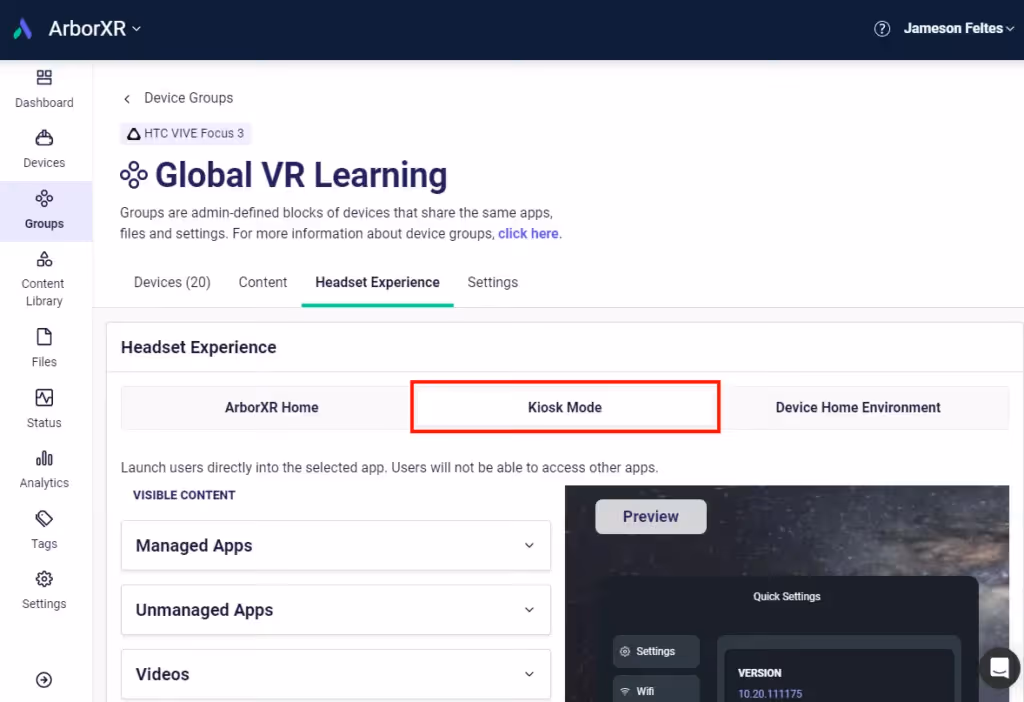This screenshot has height=702, width=1024.
Task: Click version number 10.20.111175
Action: pos(770,694)
